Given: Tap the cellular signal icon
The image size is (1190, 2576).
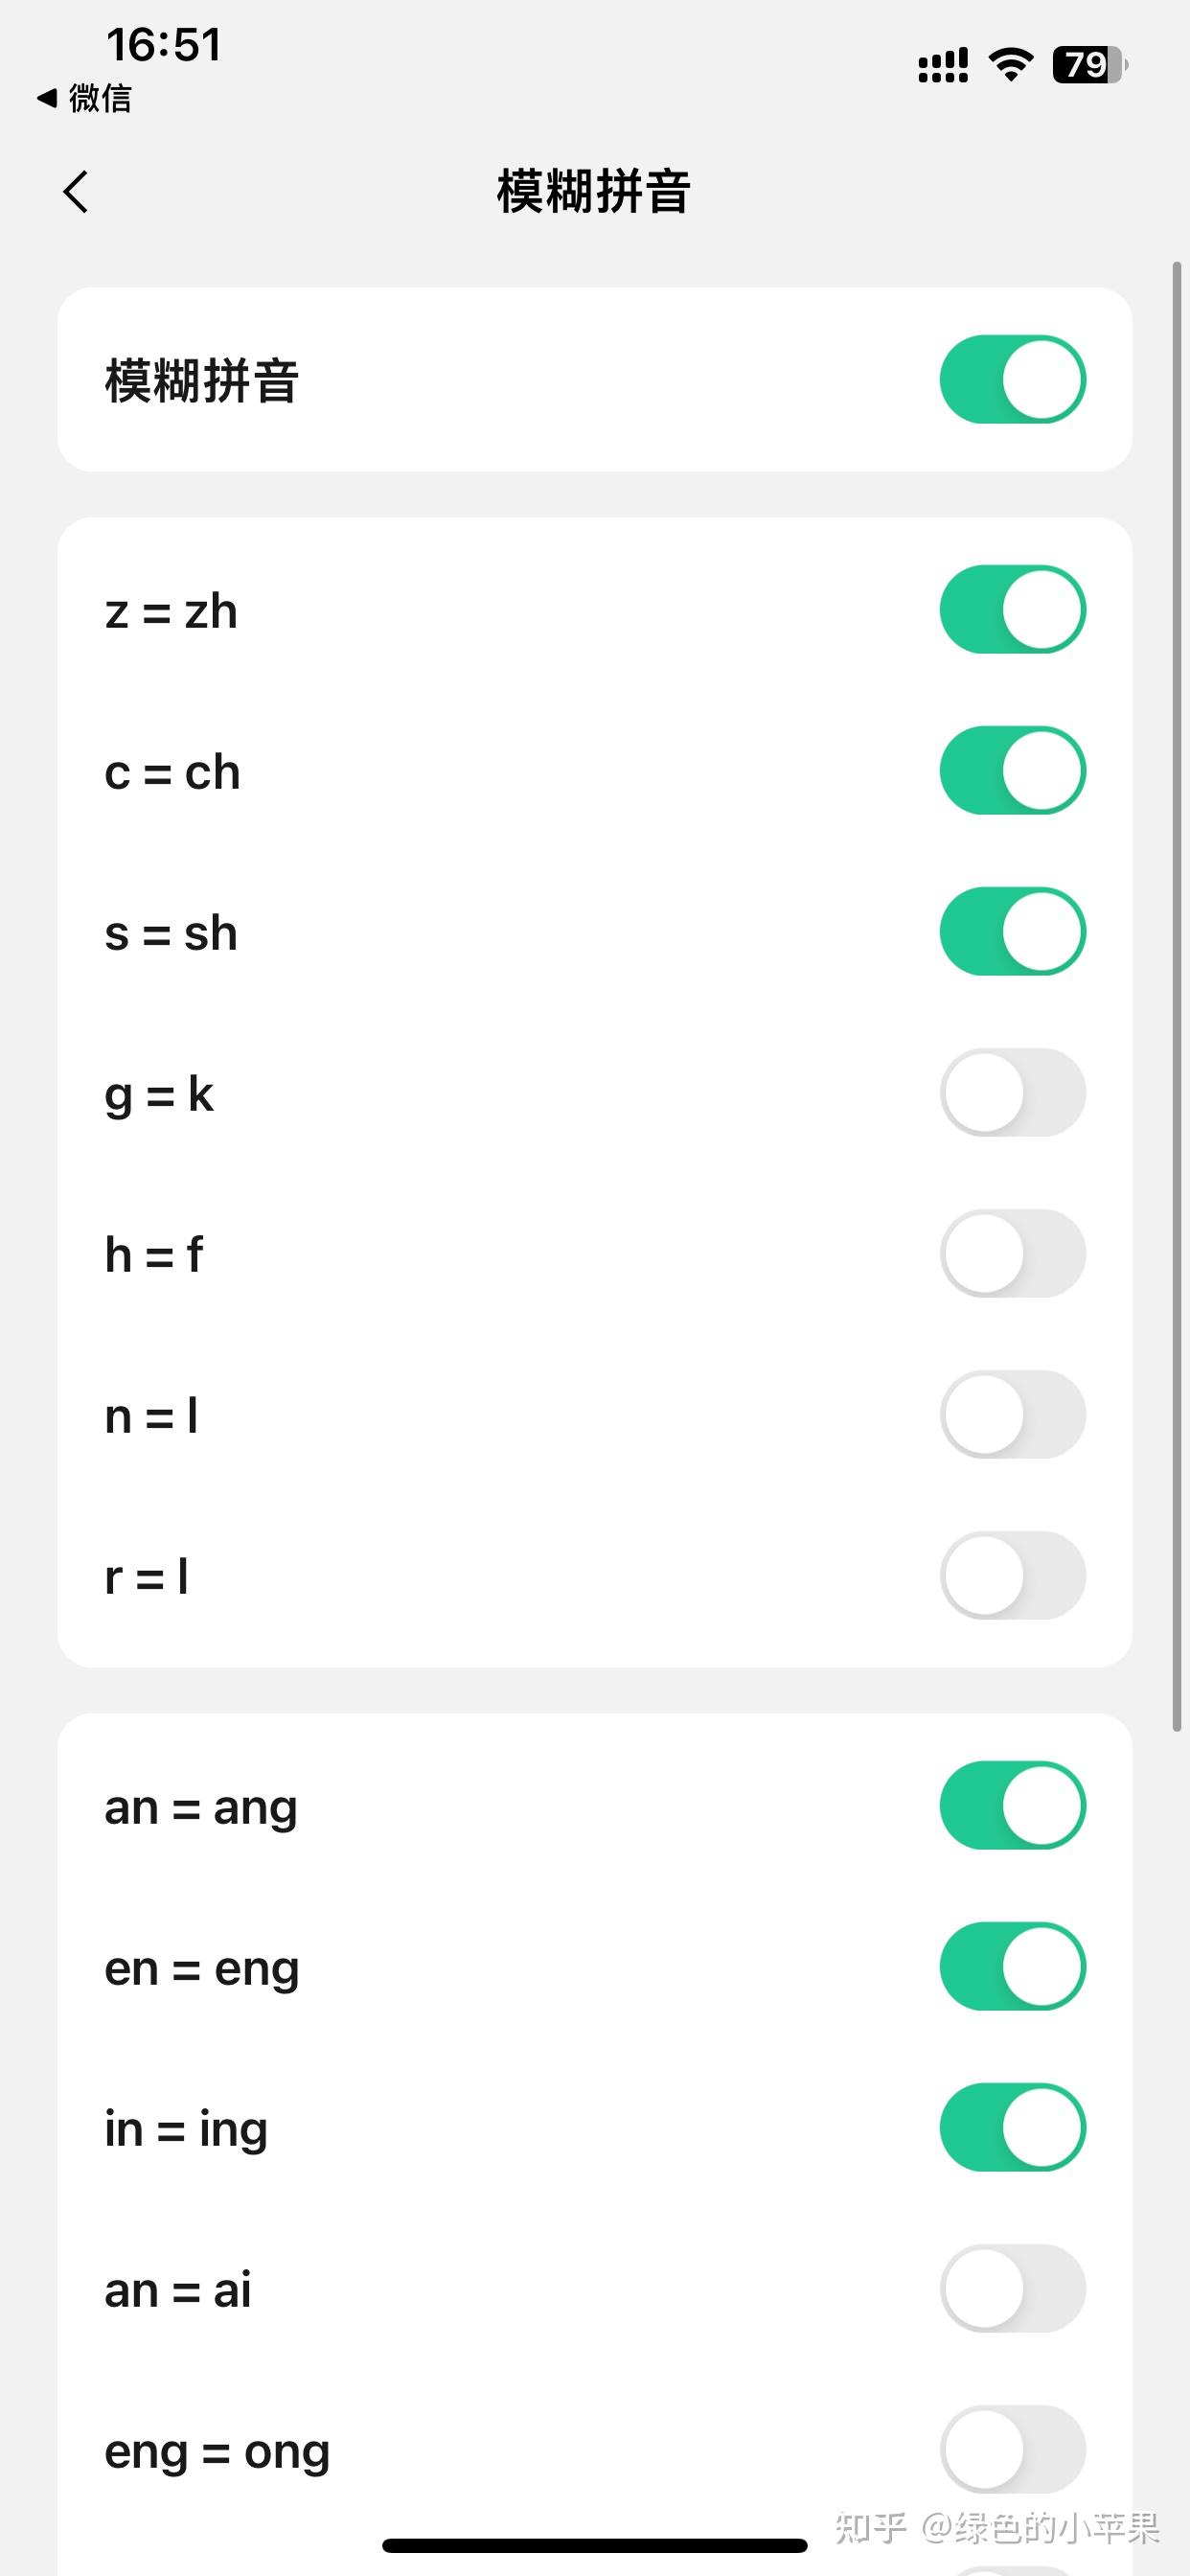Looking at the screenshot, I should [942, 66].
